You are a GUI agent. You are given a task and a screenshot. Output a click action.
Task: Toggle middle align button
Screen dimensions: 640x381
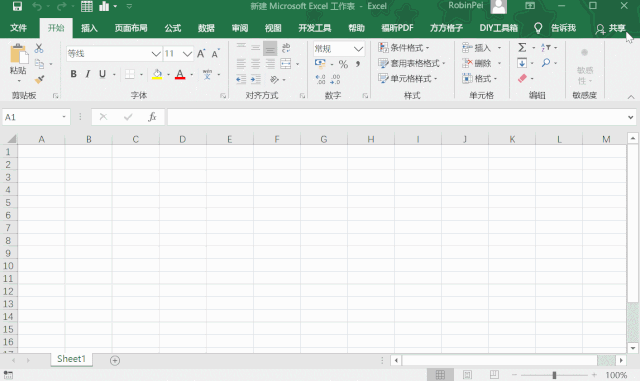click(x=256, y=48)
